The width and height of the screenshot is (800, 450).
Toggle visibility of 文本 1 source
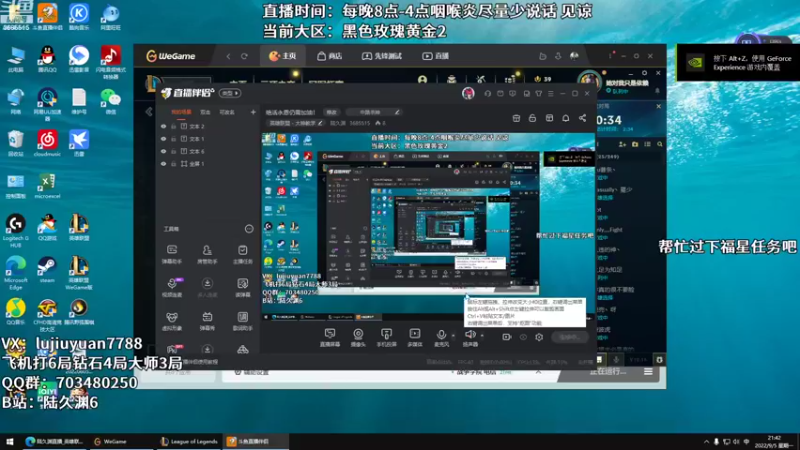tap(163, 139)
